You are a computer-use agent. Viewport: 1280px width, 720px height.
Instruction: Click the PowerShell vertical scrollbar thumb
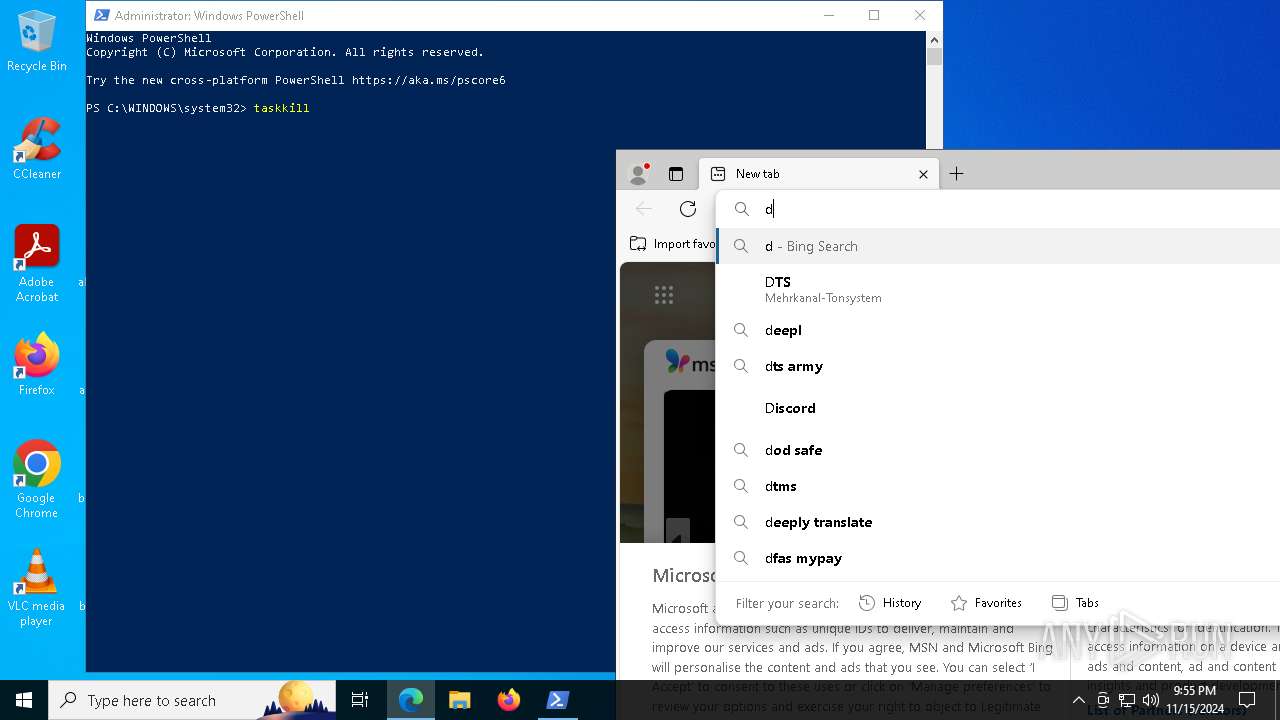pos(934,57)
